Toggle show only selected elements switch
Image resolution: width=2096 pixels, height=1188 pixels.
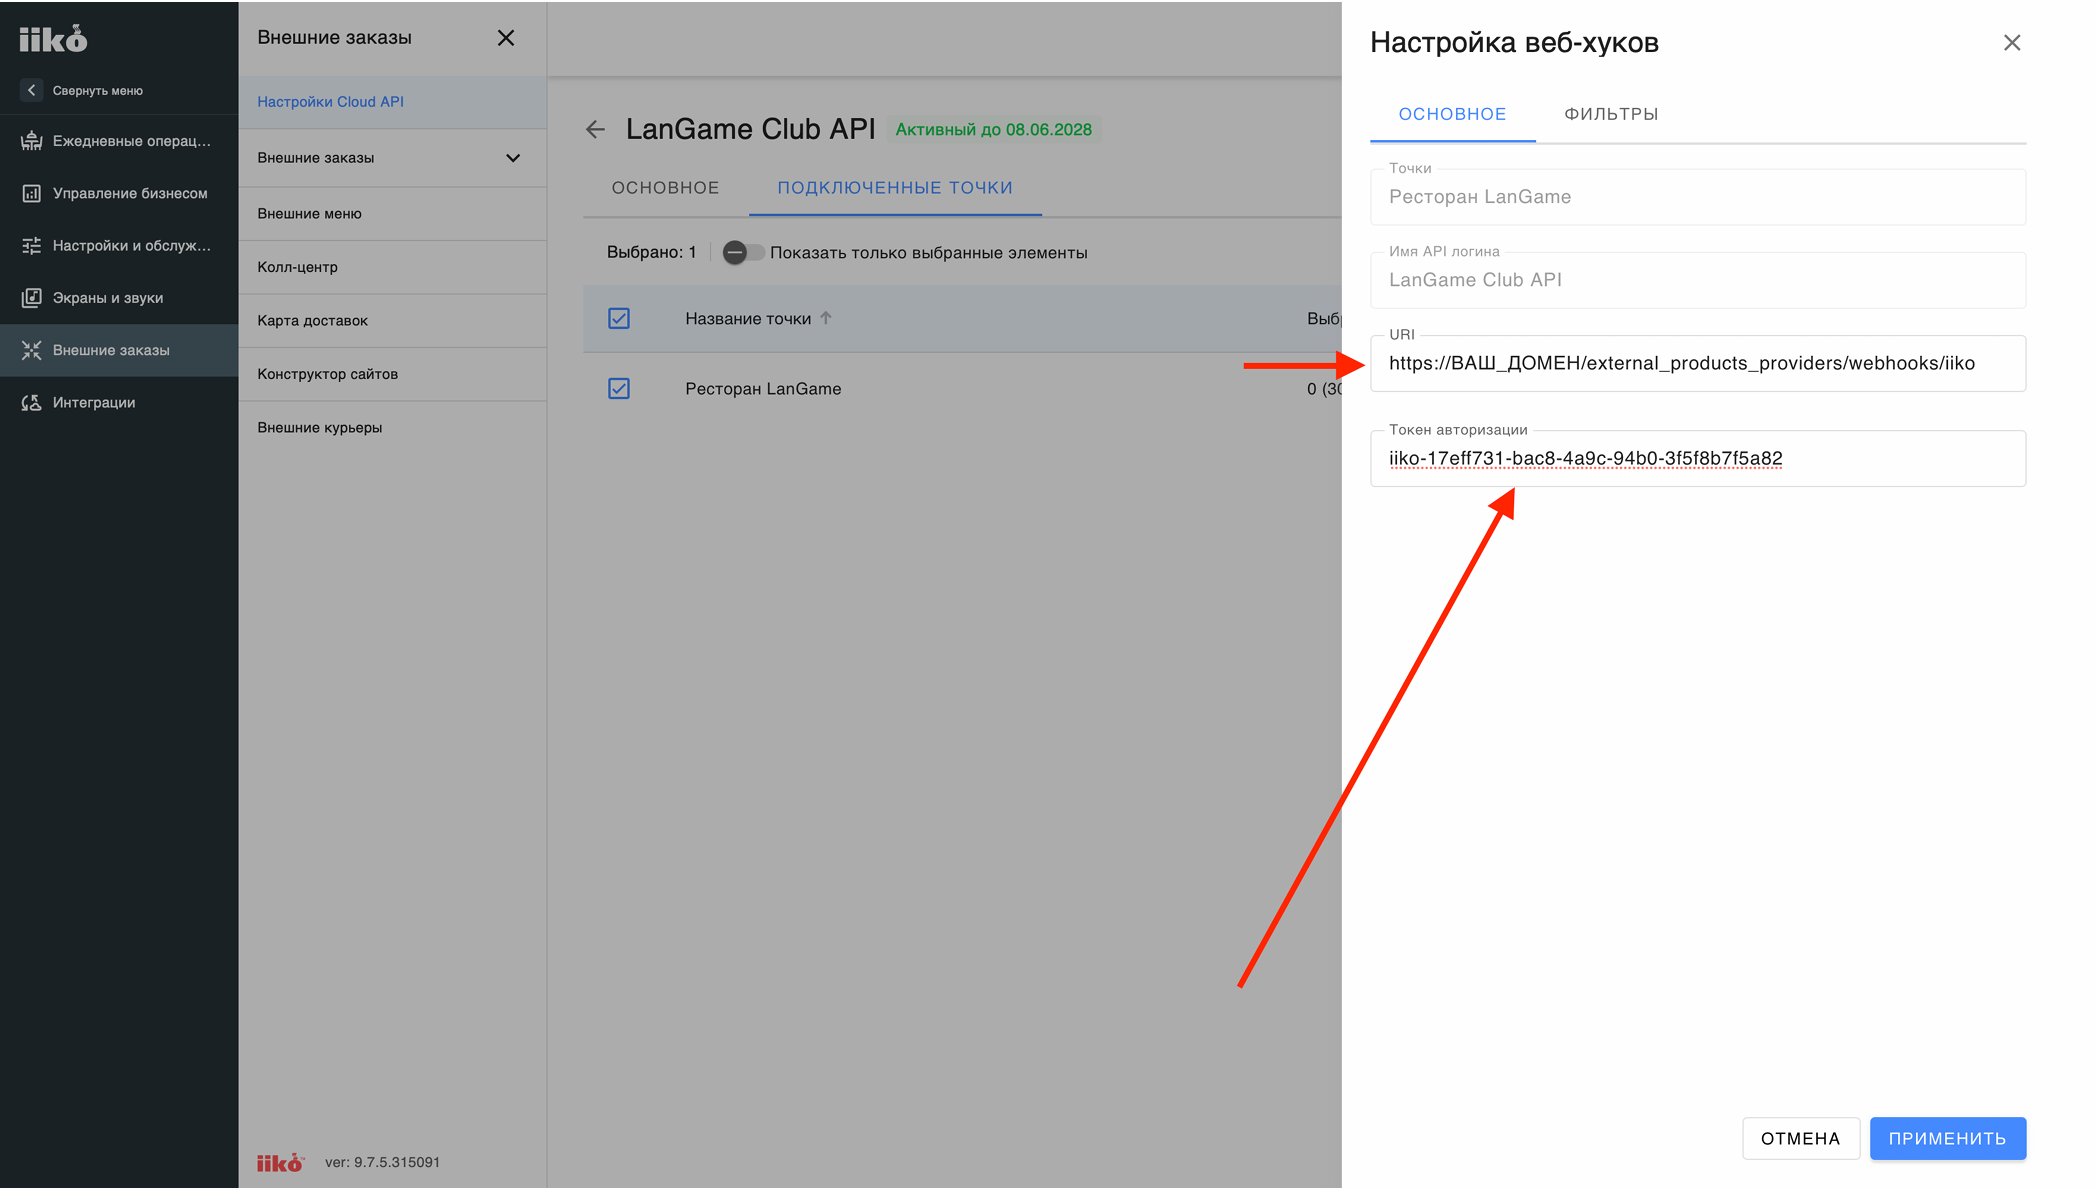pos(743,252)
